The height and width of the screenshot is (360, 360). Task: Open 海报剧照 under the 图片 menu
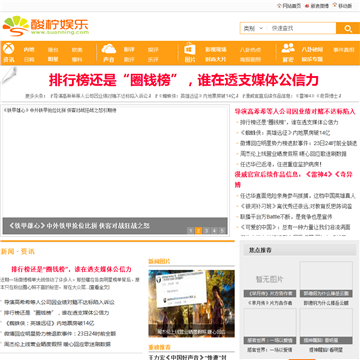click(250, 60)
